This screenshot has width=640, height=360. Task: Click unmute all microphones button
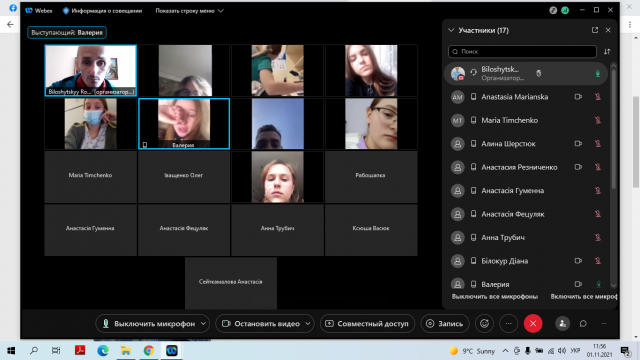click(584, 297)
